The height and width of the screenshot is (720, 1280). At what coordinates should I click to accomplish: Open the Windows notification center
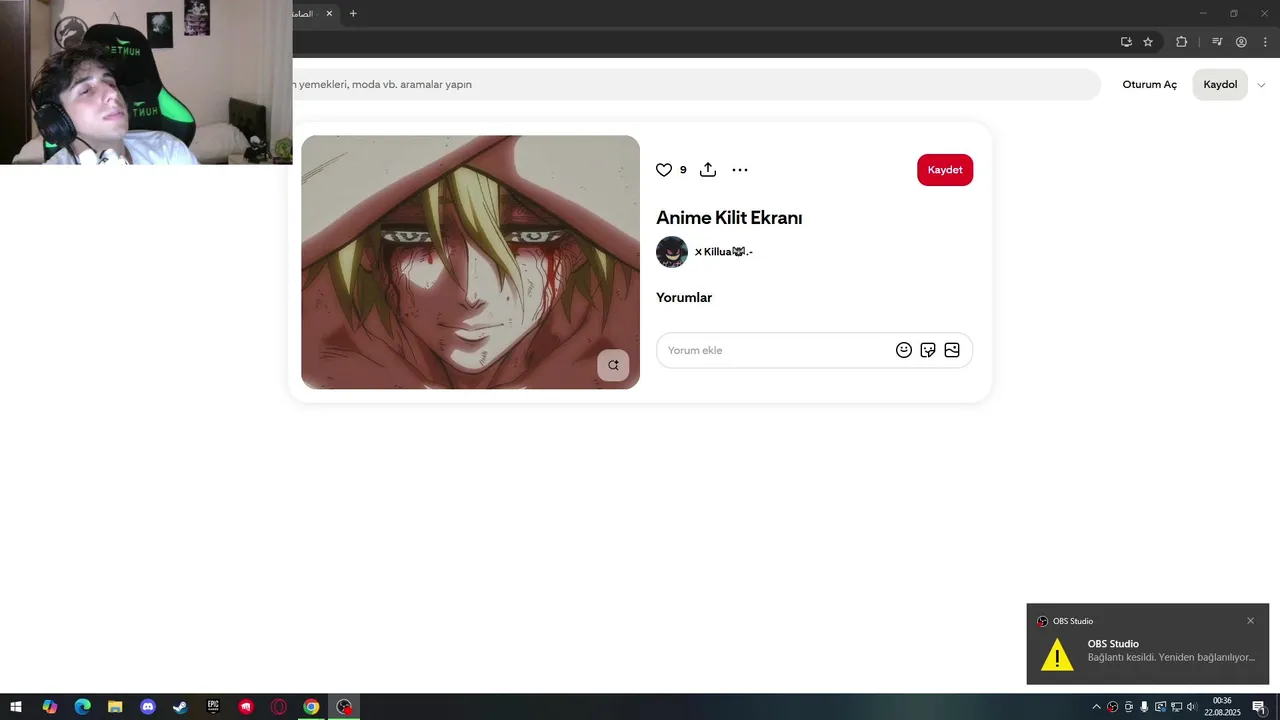click(x=1260, y=707)
